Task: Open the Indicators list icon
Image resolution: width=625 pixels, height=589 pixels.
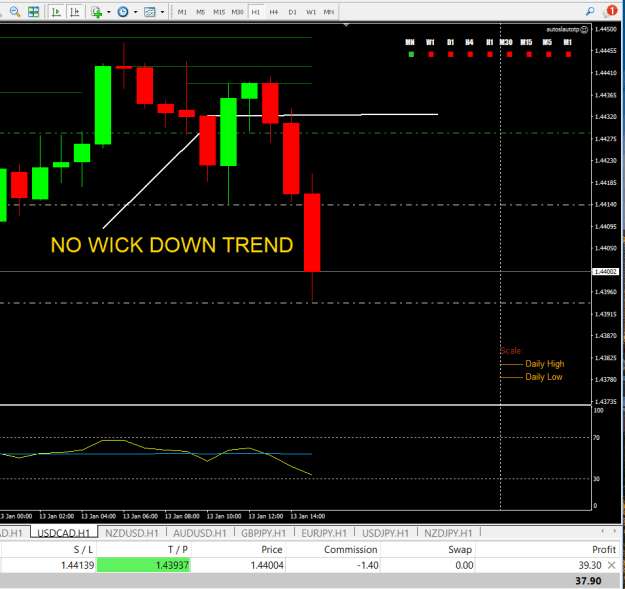Action: point(97,12)
